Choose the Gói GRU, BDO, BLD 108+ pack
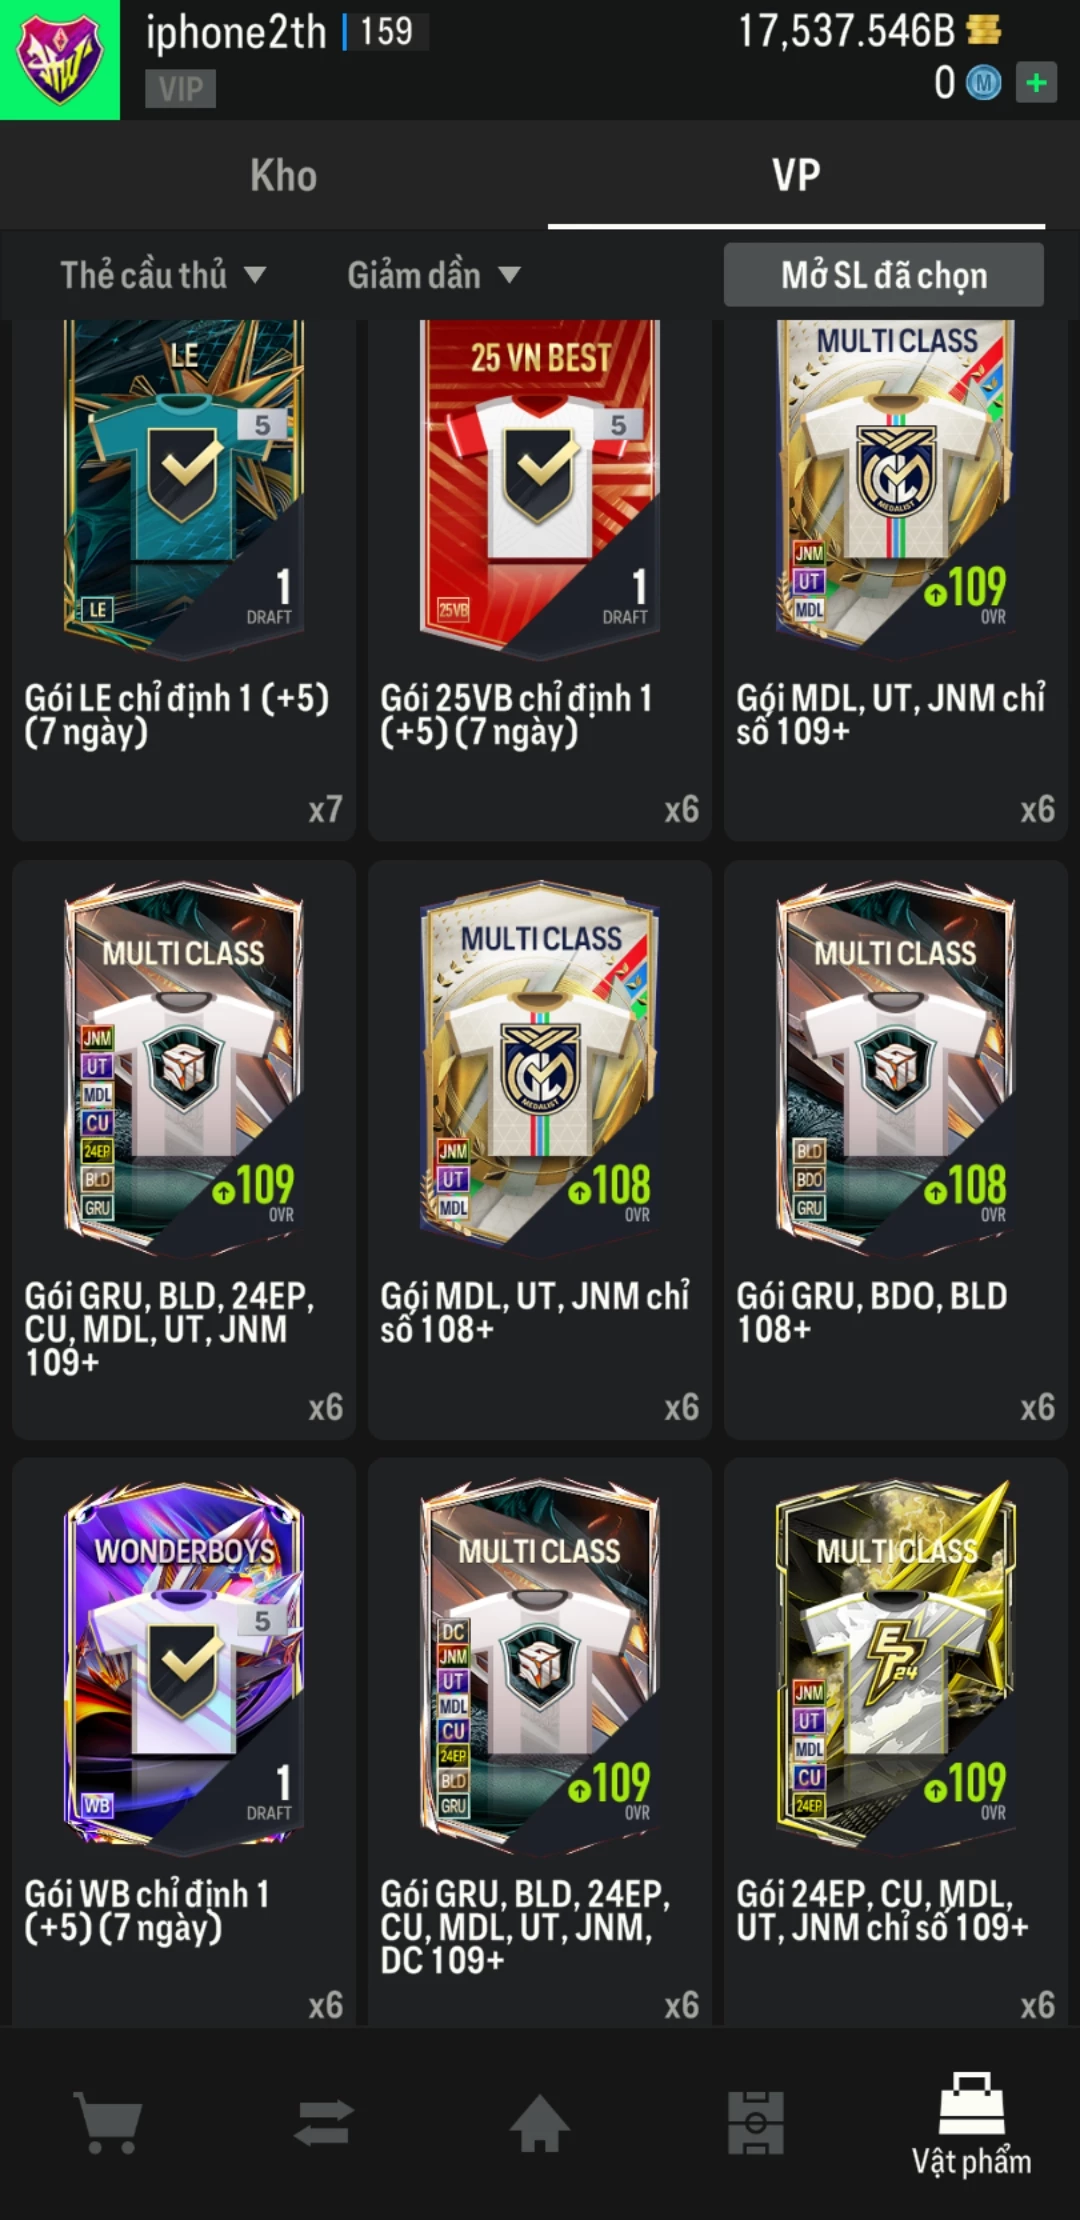Screen dimensions: 1080x2220 click(x=896, y=1150)
